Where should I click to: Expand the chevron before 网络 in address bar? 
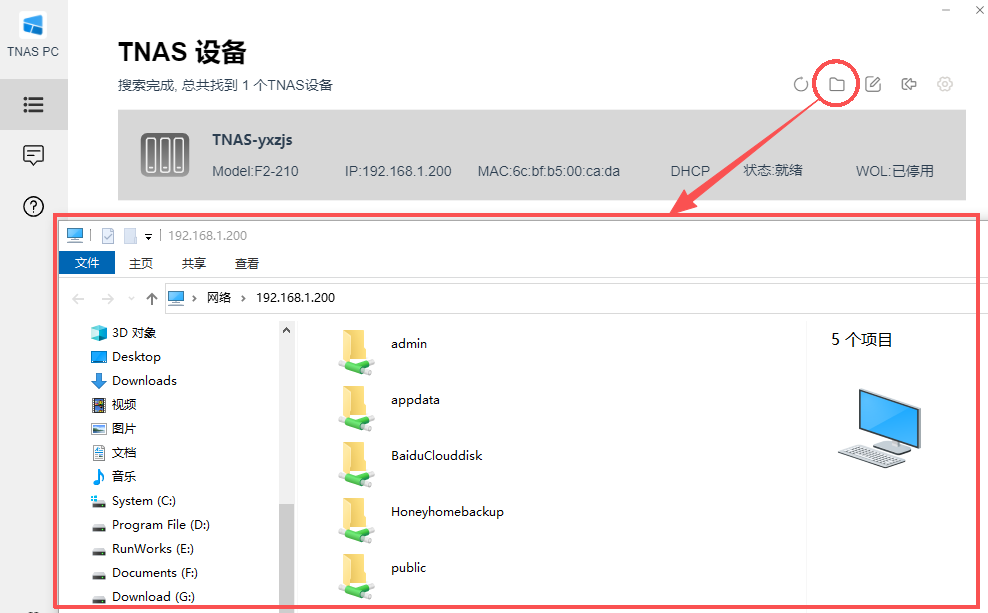[194, 298]
